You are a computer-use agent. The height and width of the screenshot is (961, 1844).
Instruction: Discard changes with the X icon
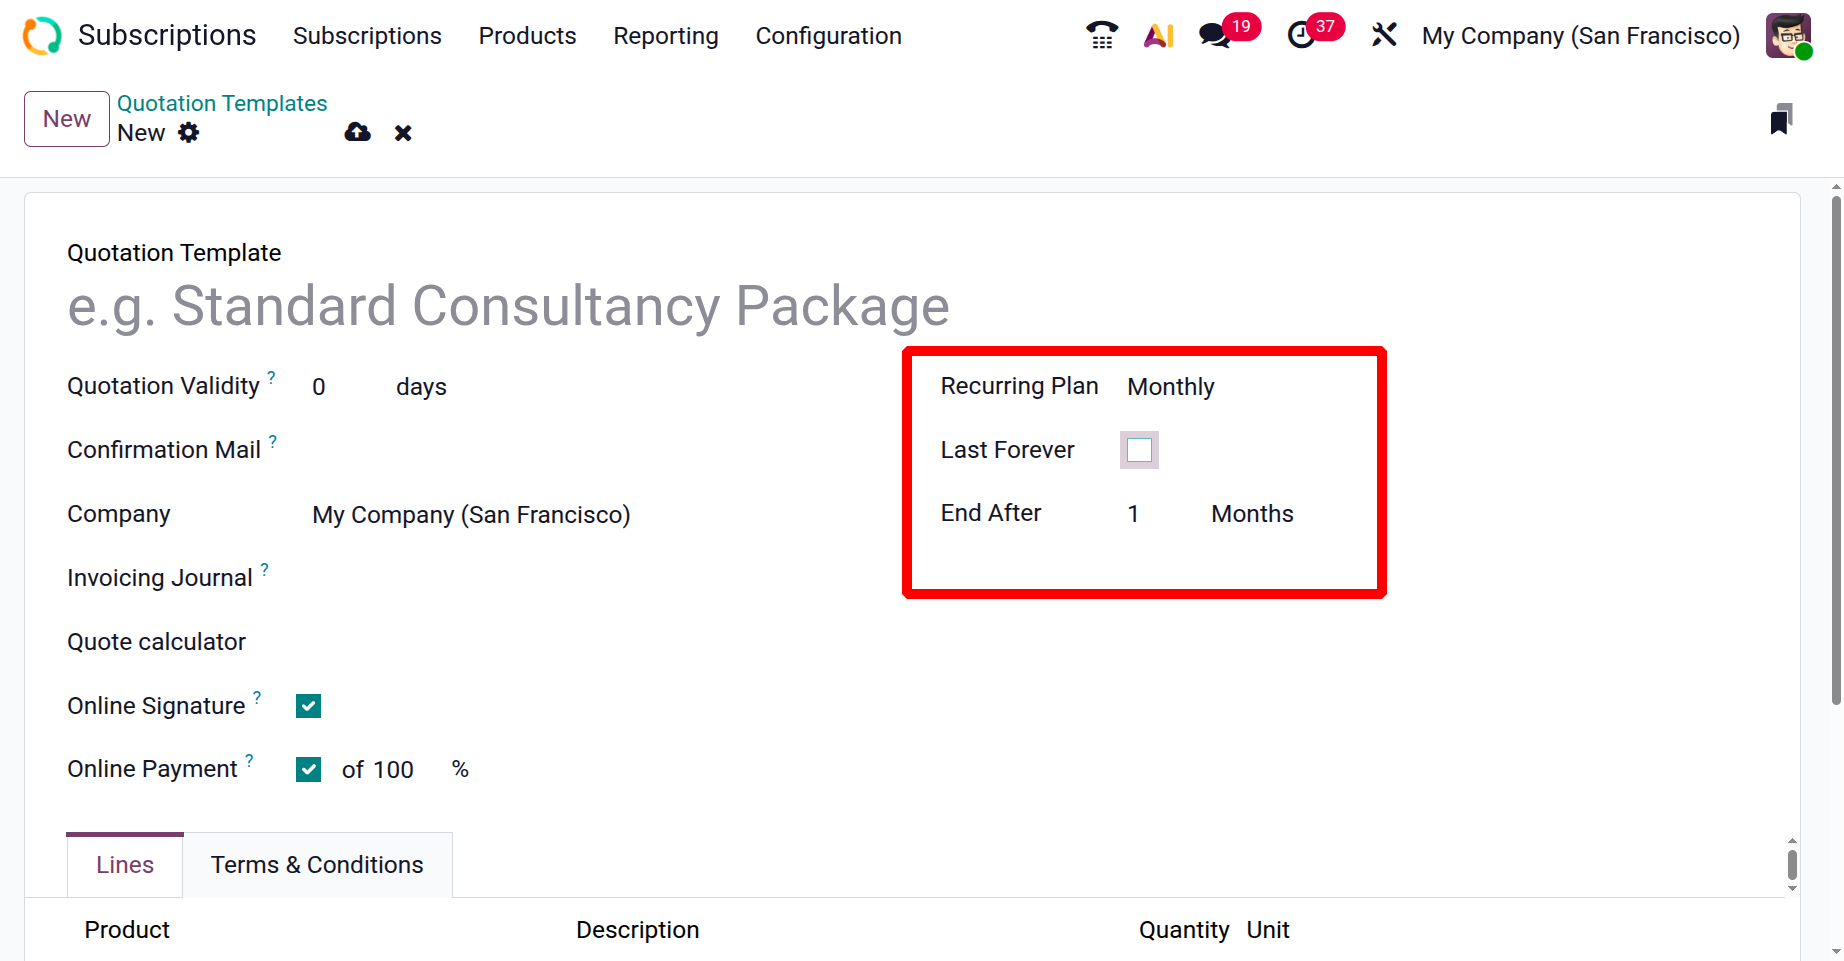(x=403, y=133)
